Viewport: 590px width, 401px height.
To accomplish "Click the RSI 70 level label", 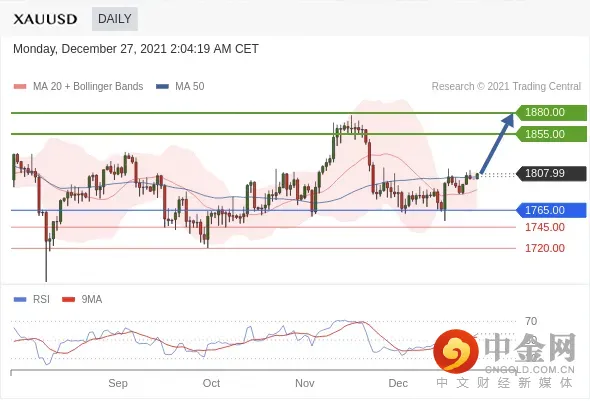I will [x=531, y=322].
